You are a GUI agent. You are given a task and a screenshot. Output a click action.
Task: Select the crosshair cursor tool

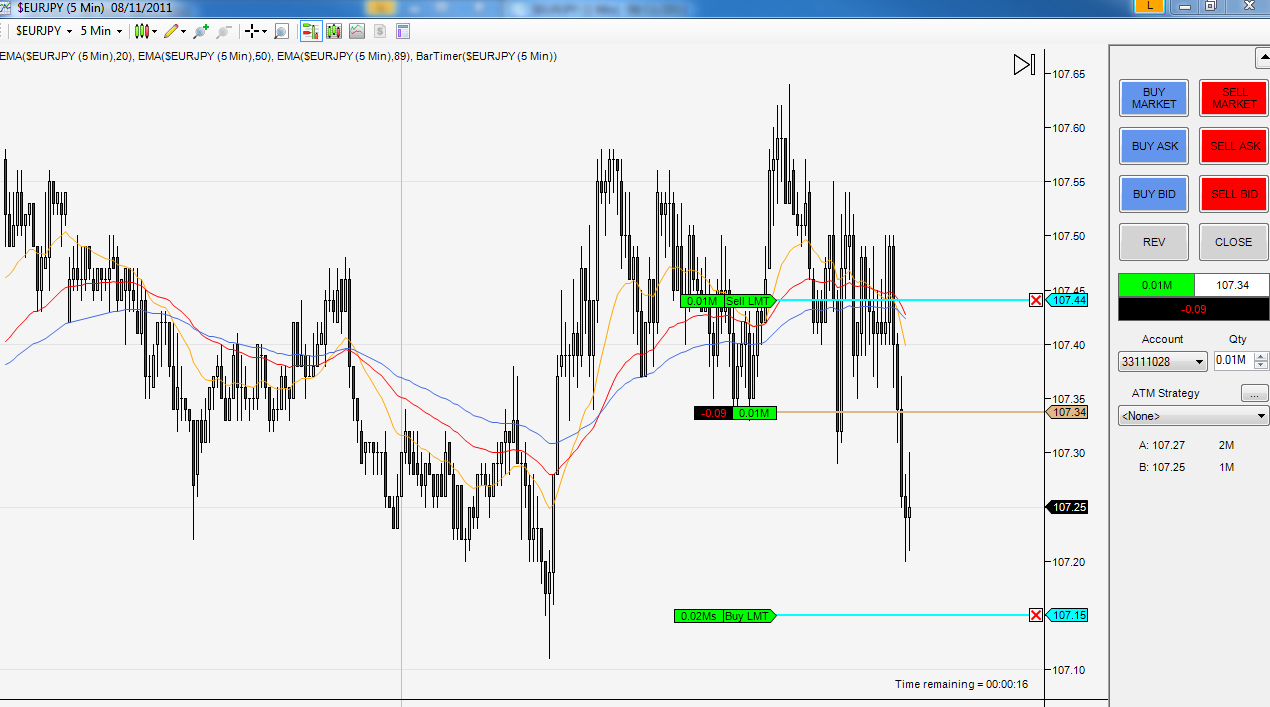click(252, 31)
